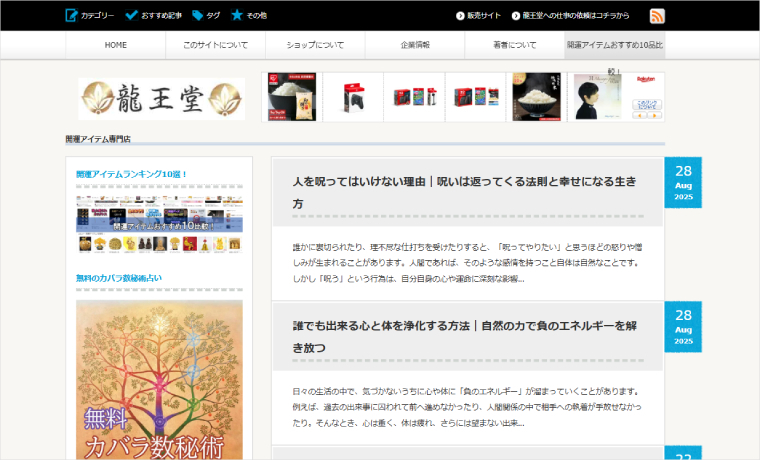Open the その他 star menu

[237, 16]
